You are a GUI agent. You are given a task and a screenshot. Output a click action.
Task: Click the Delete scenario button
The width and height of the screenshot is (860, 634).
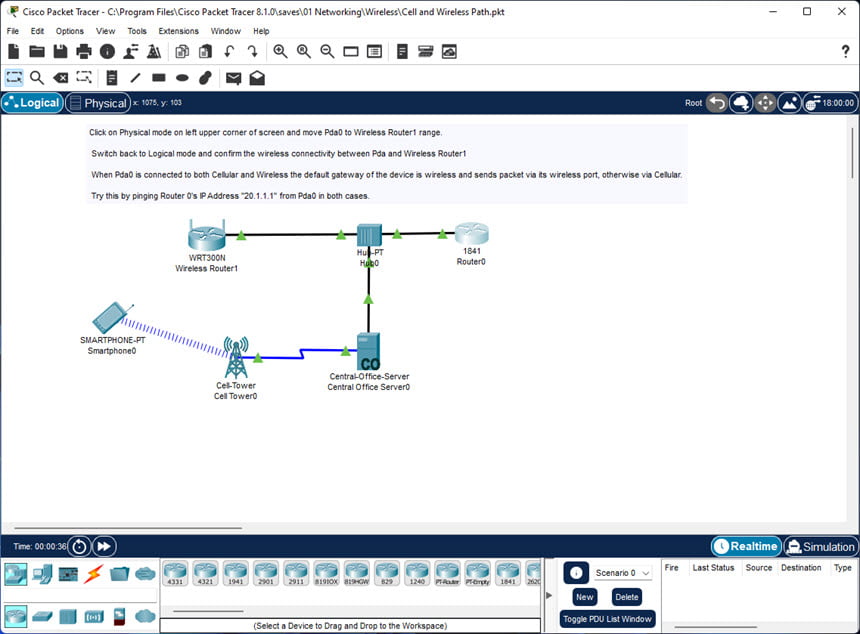click(x=627, y=597)
